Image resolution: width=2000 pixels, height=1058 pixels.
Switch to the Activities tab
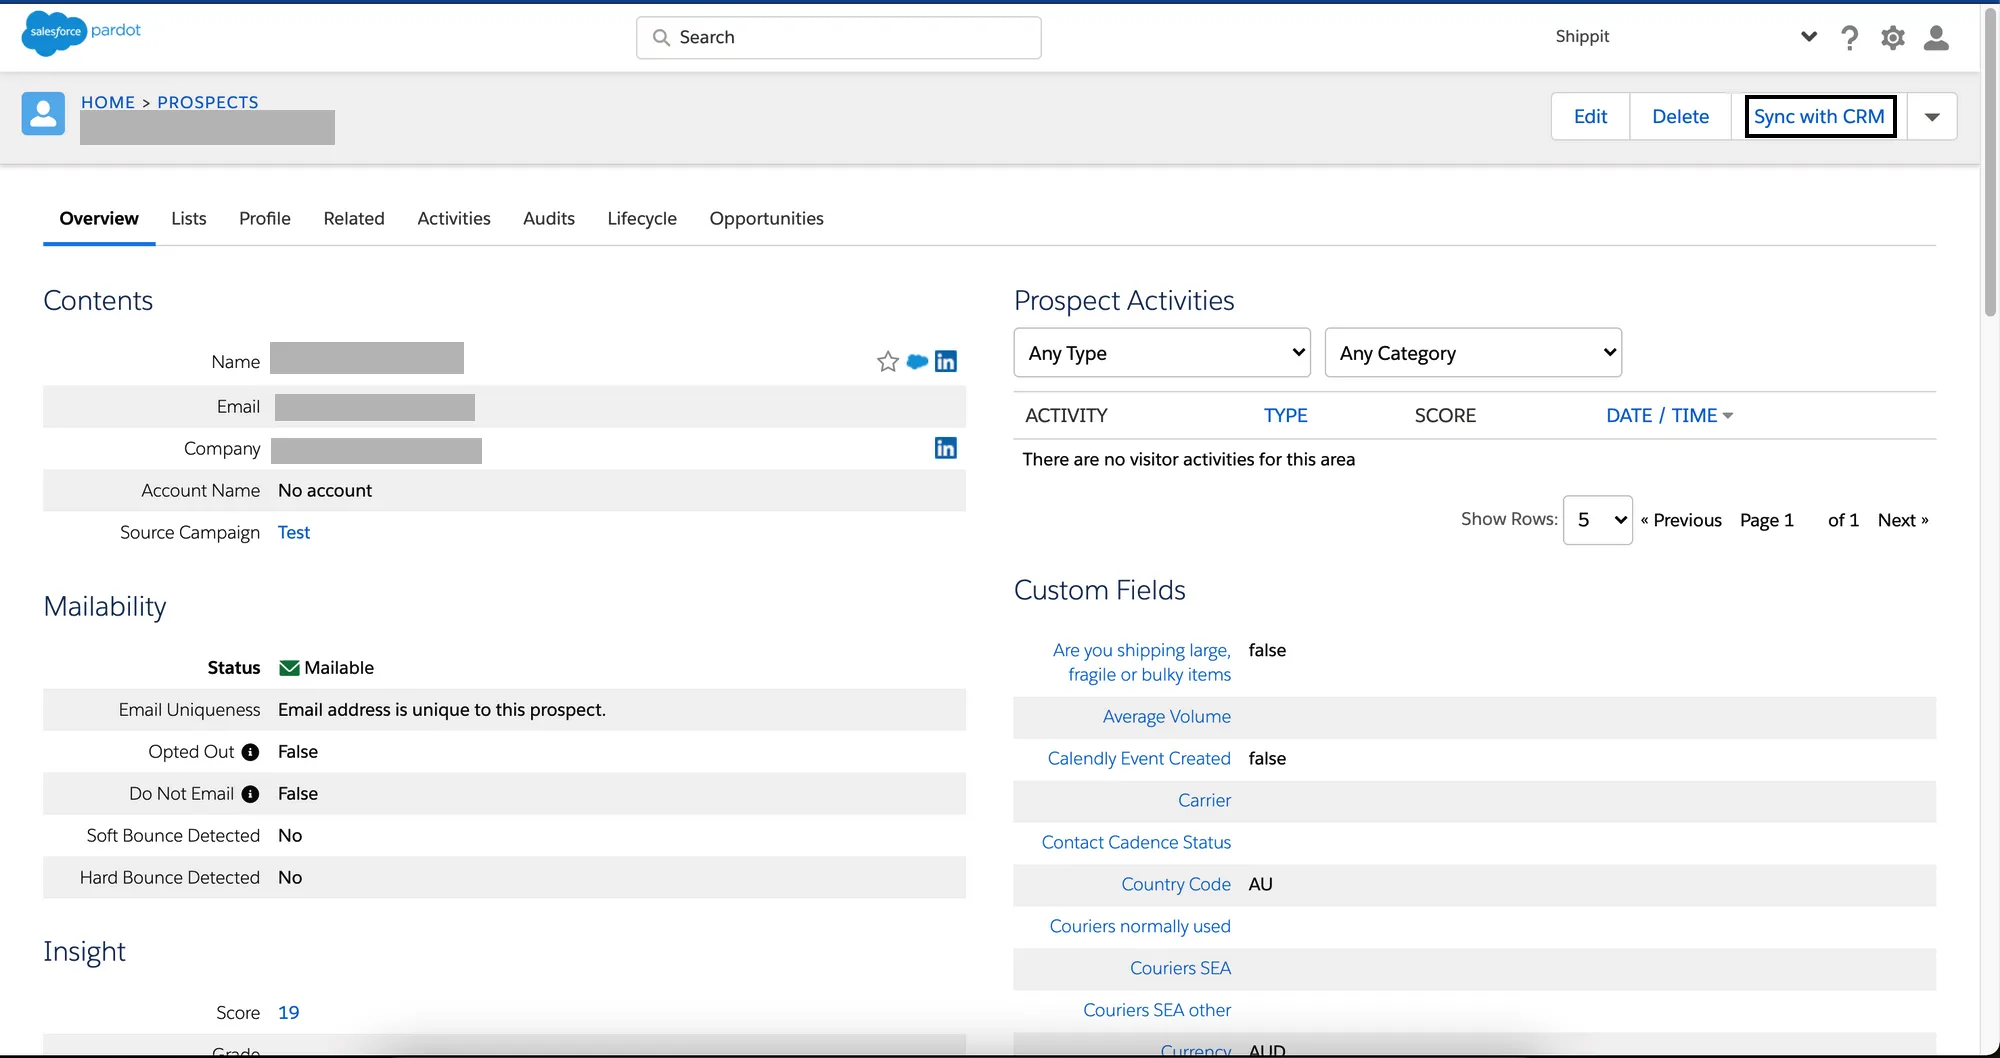pyautogui.click(x=453, y=218)
